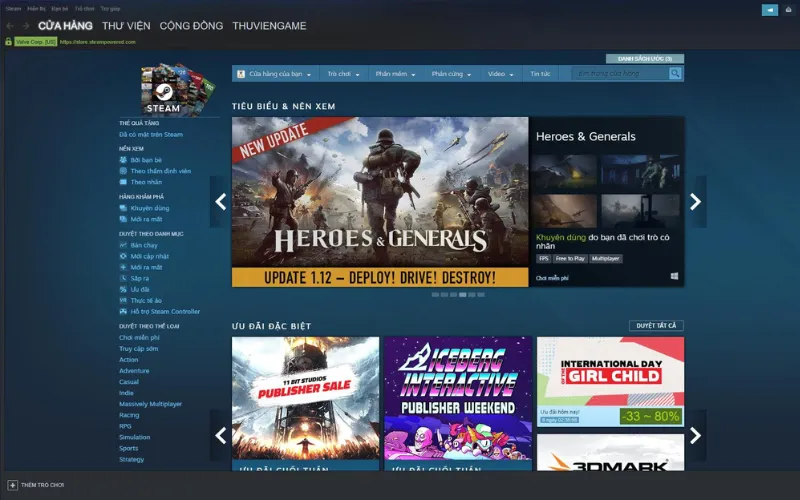800x500 pixels.
Task: Open the THUVIENGAME profile tab
Action: [x=269, y=26]
